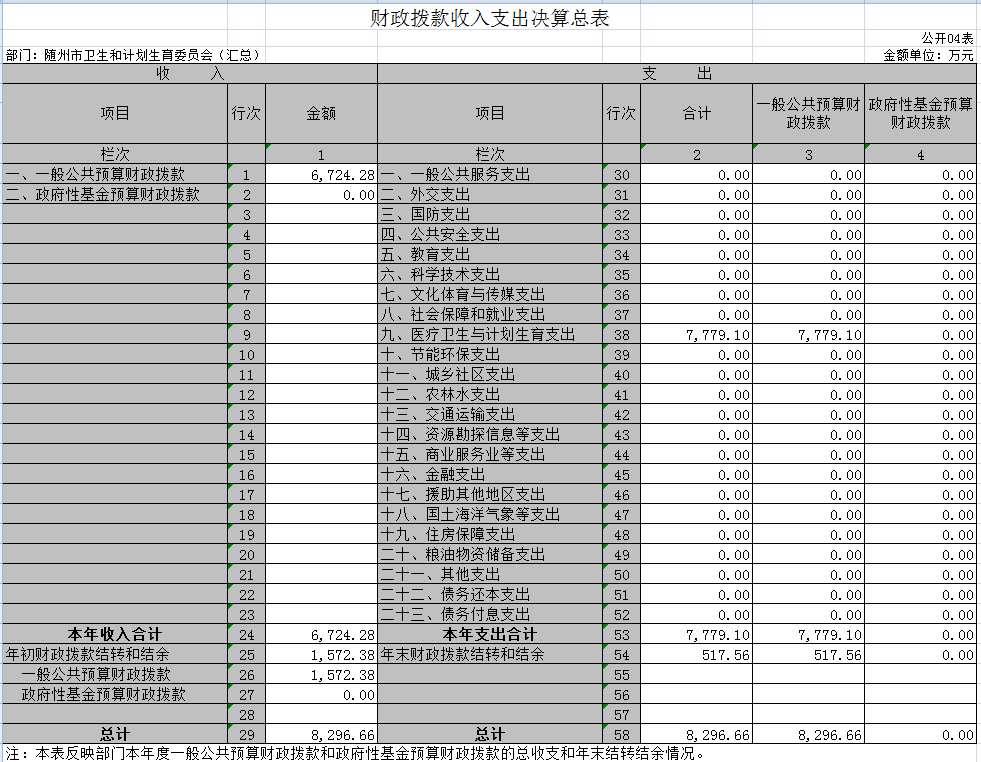Select the 五、教育支出 item cell

tap(440, 255)
